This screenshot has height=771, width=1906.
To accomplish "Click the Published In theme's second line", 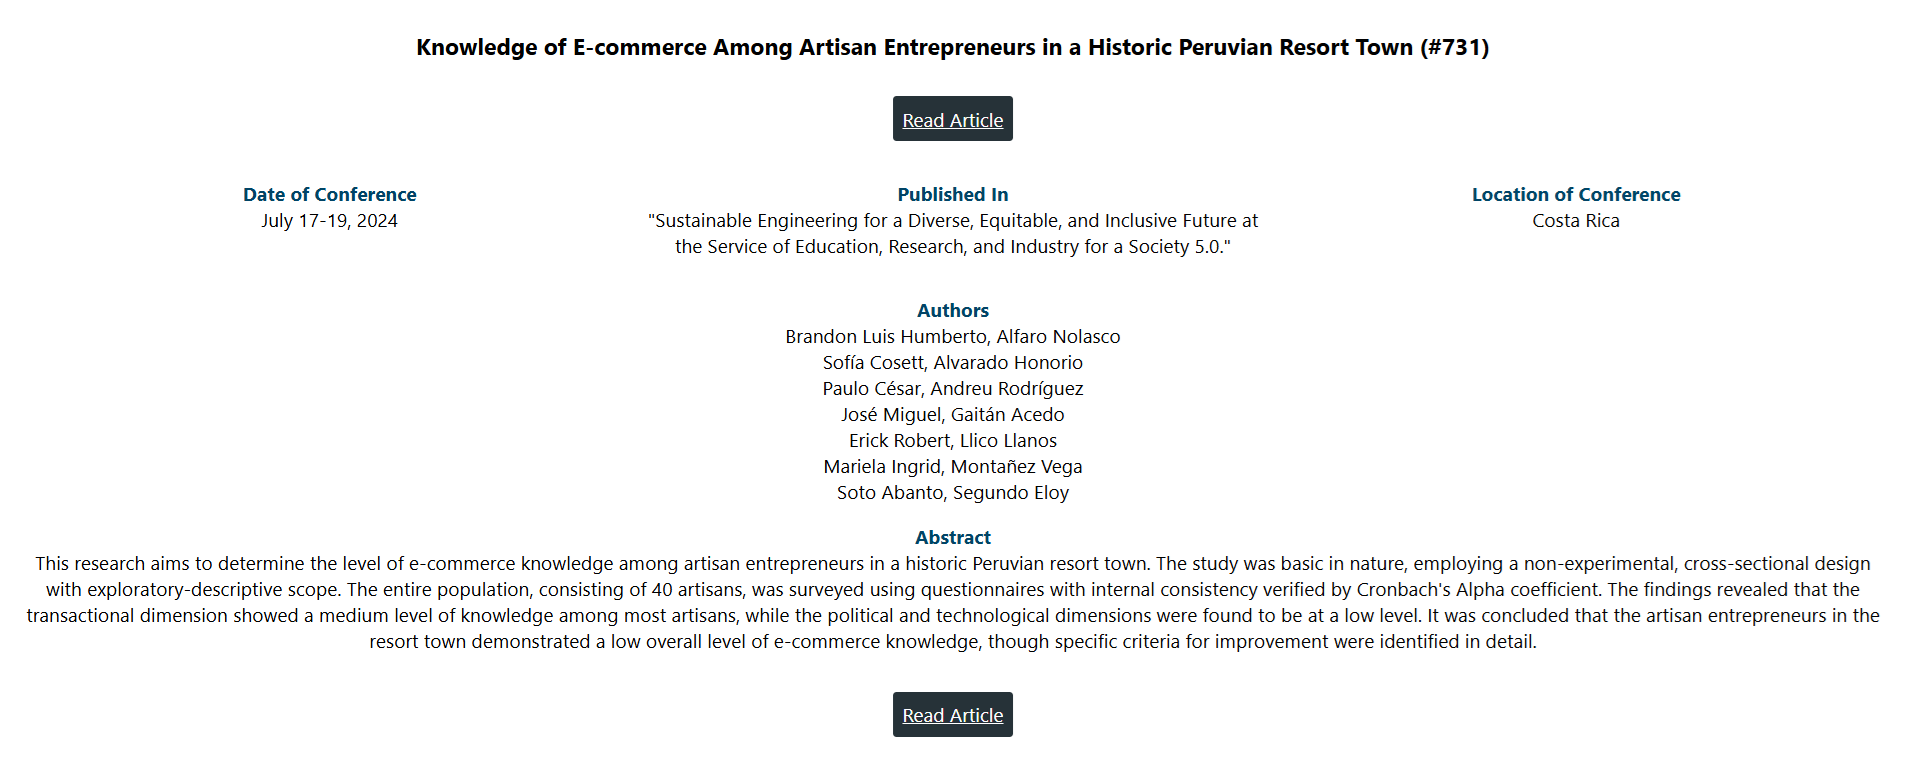I will 952,247.
